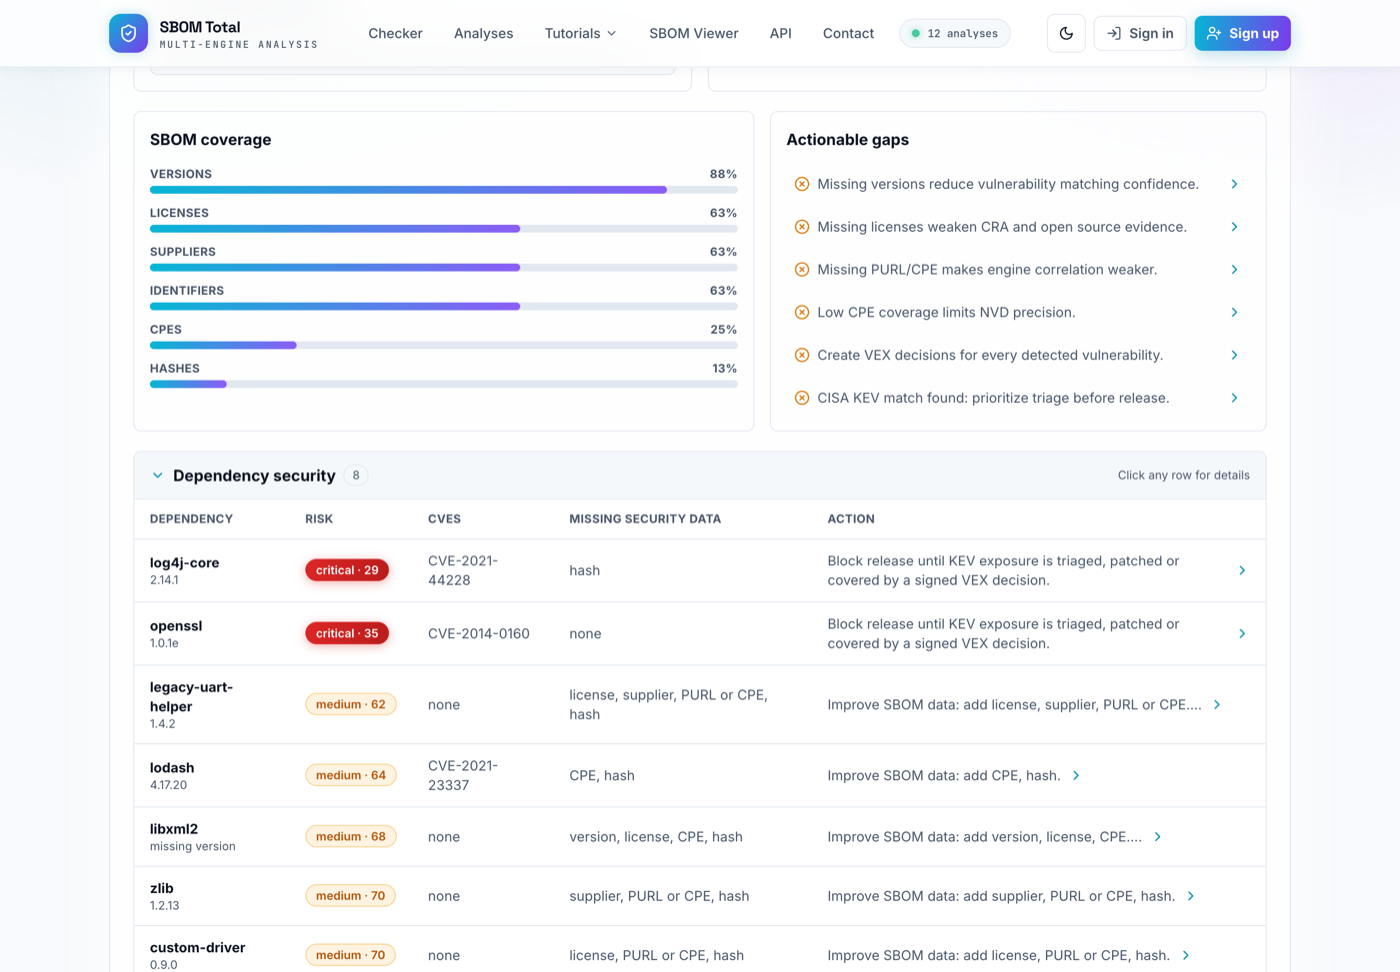
Task: Click the circled X icon beside Create VEX decisions
Action: (802, 355)
